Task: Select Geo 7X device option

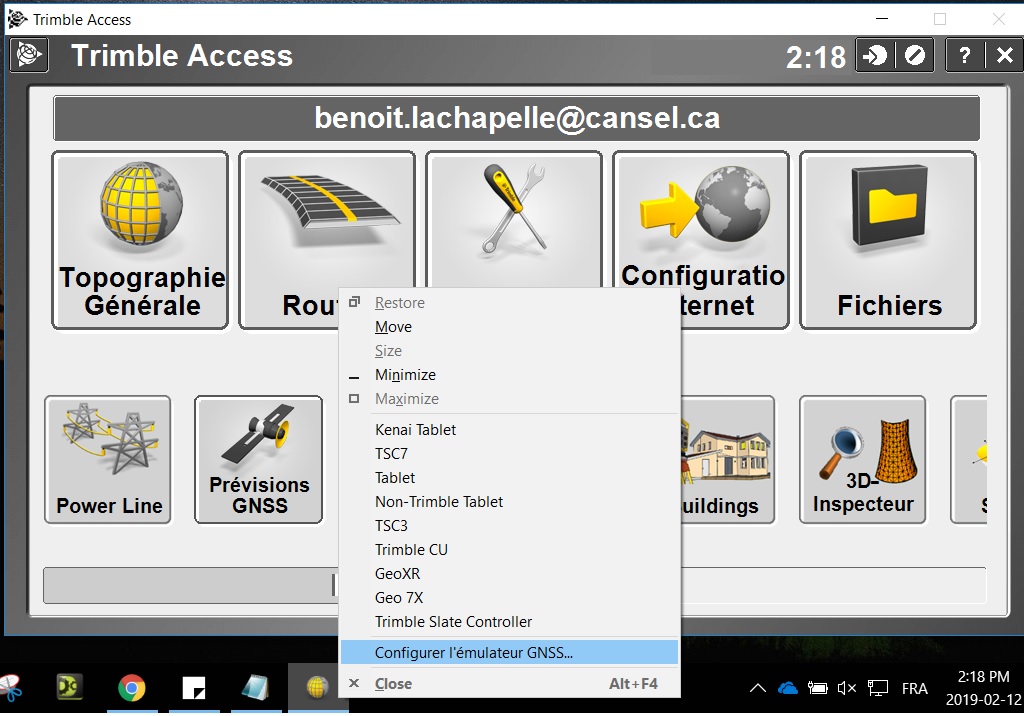Action: pyautogui.click(x=509, y=598)
